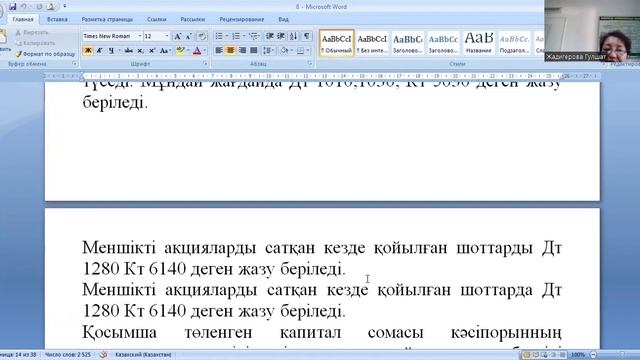Viewport: 640px width, 360px height.
Task: Switch to the Главная ribbon tab
Action: tap(23, 19)
